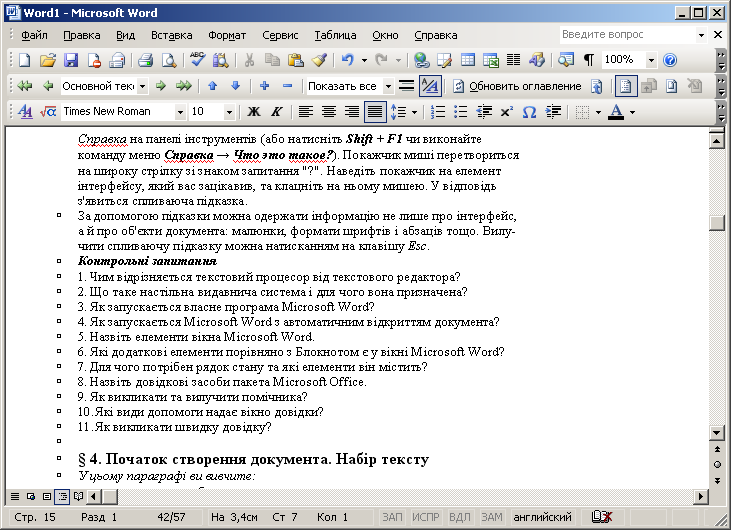Click the vertical scrollbar thumb

click(717, 222)
